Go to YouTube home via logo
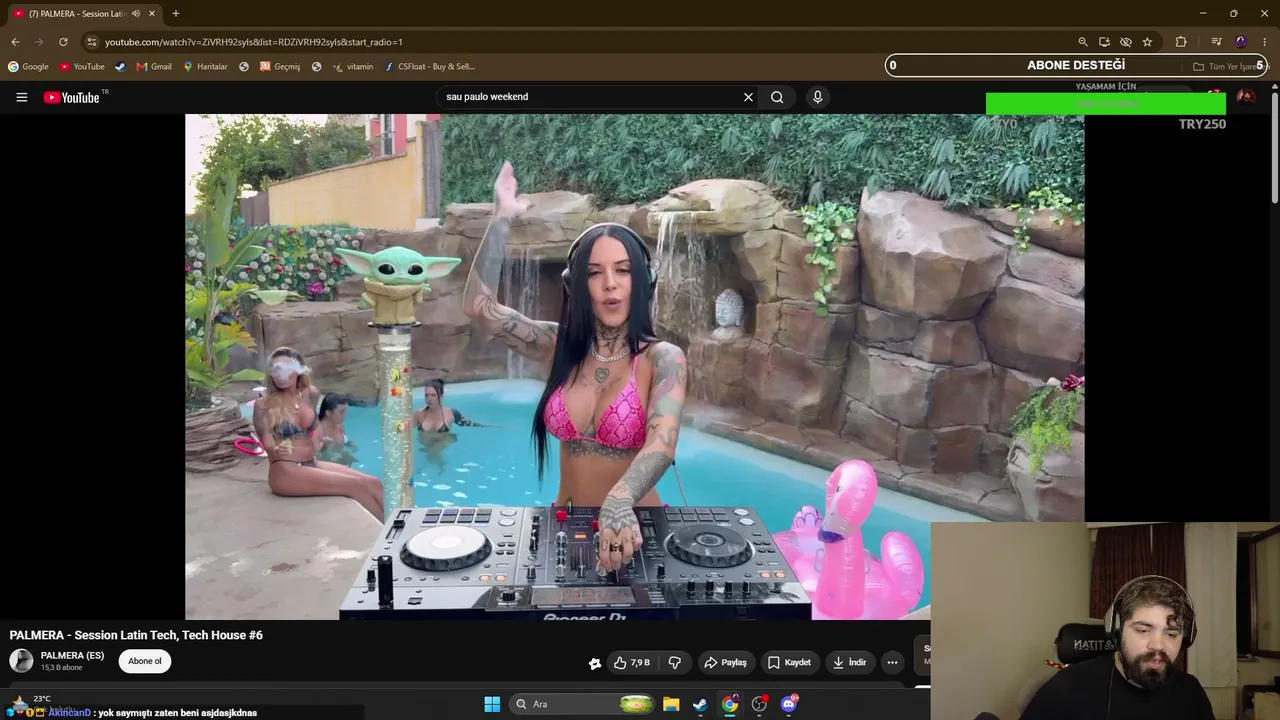The image size is (1280, 720). [x=73, y=97]
